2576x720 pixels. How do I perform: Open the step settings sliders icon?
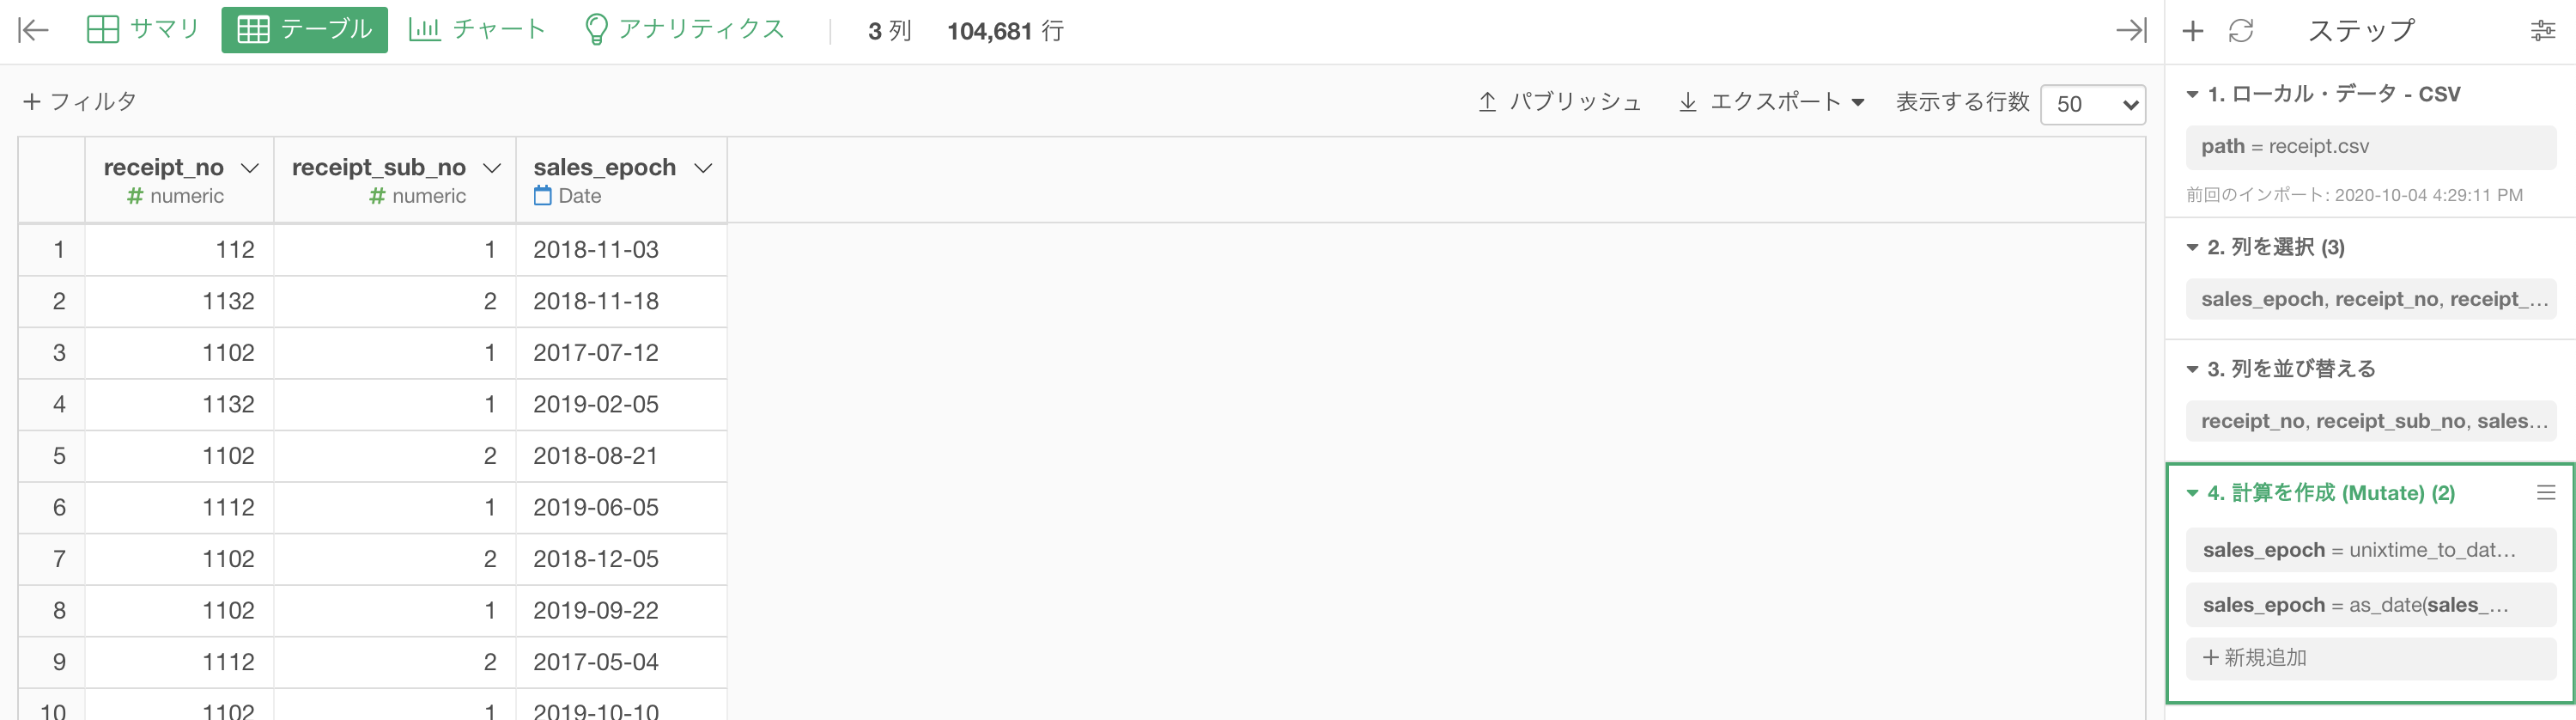pyautogui.click(x=2542, y=31)
